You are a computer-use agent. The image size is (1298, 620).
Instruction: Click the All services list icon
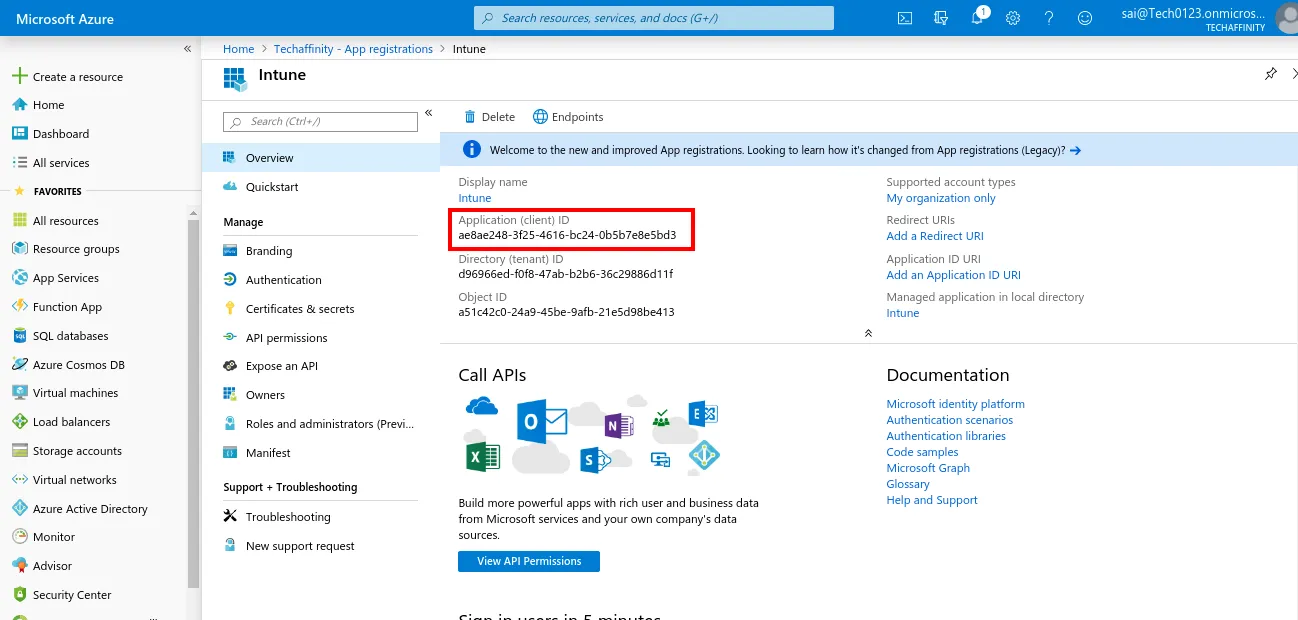pos(19,162)
